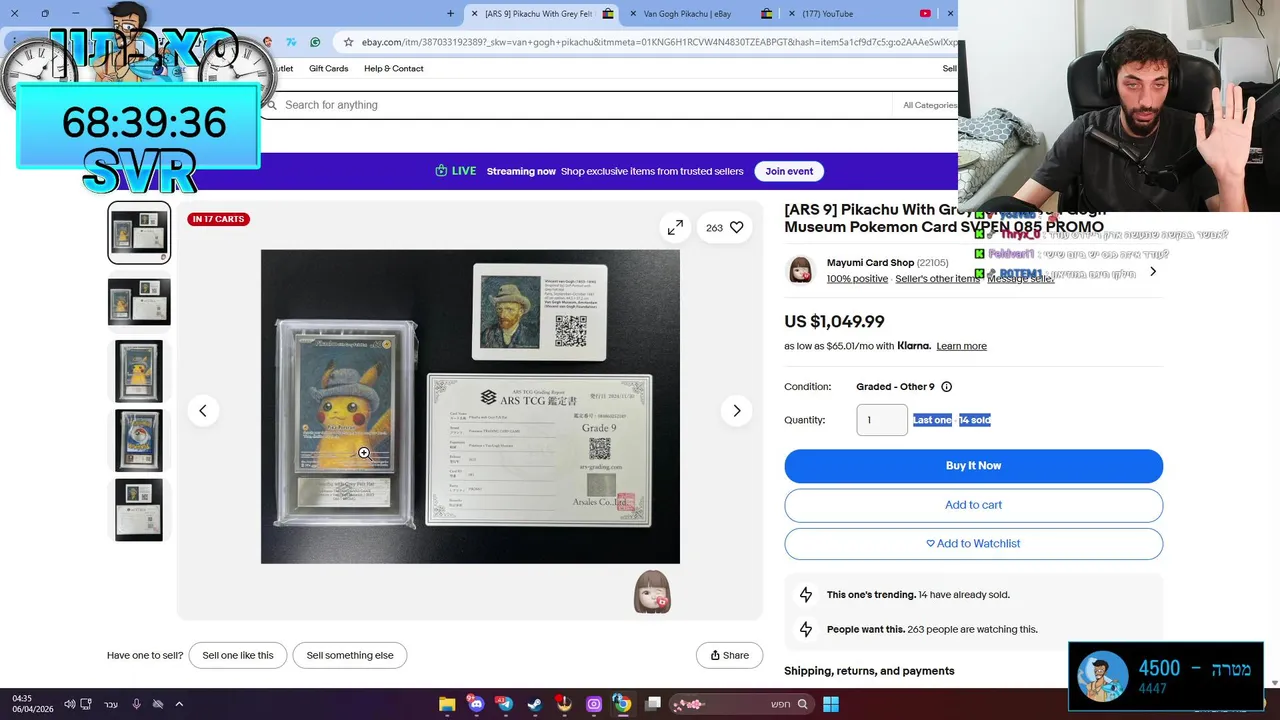Expand seller details with the chevron arrow
The image size is (1280, 720).
[x=1152, y=271]
